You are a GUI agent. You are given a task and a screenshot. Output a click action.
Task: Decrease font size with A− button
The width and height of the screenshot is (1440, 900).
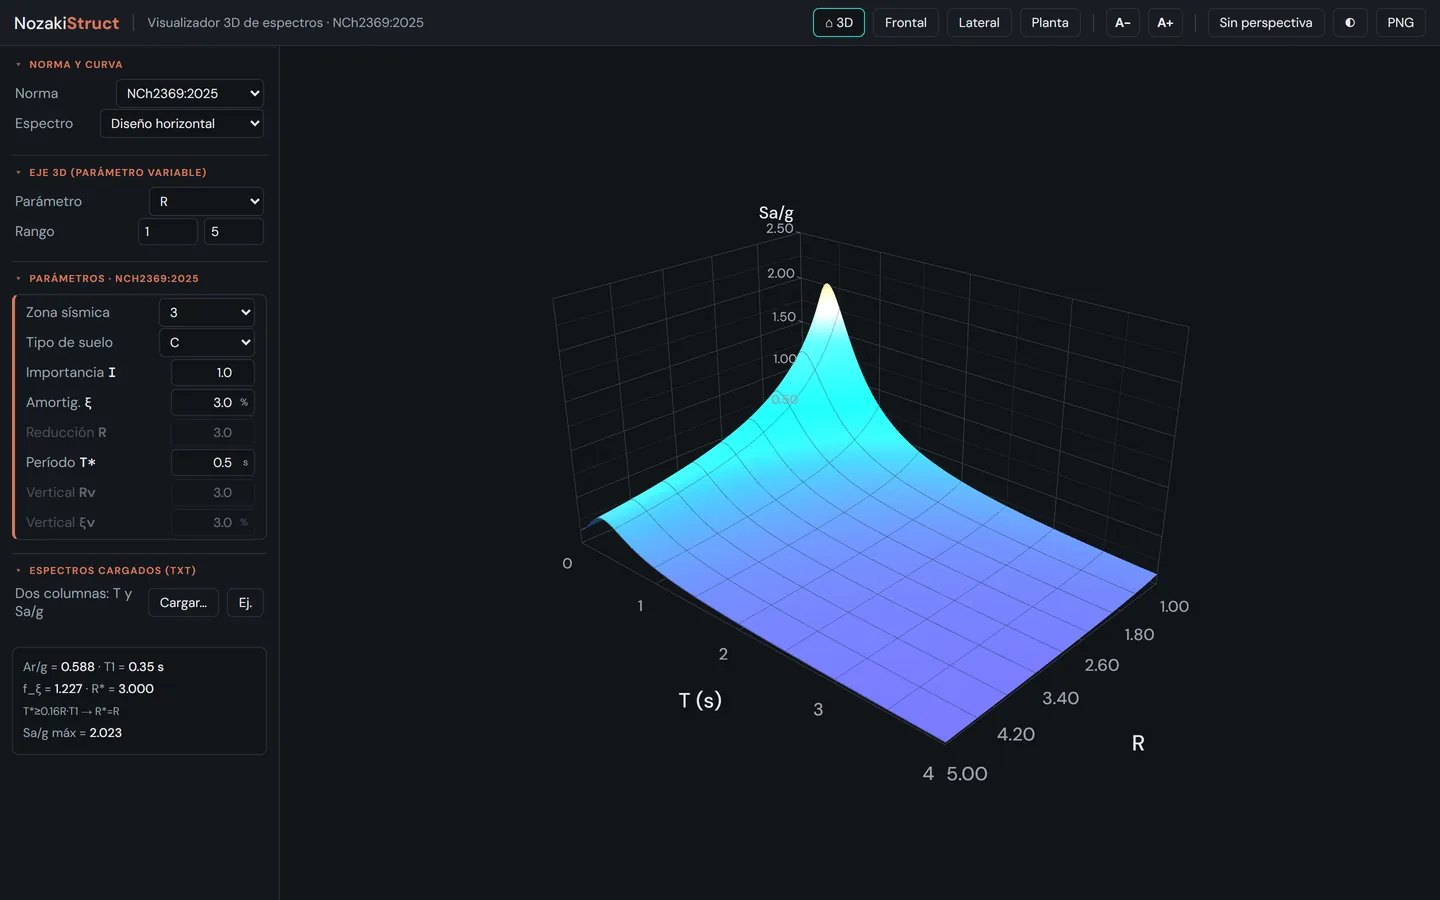tap(1123, 22)
